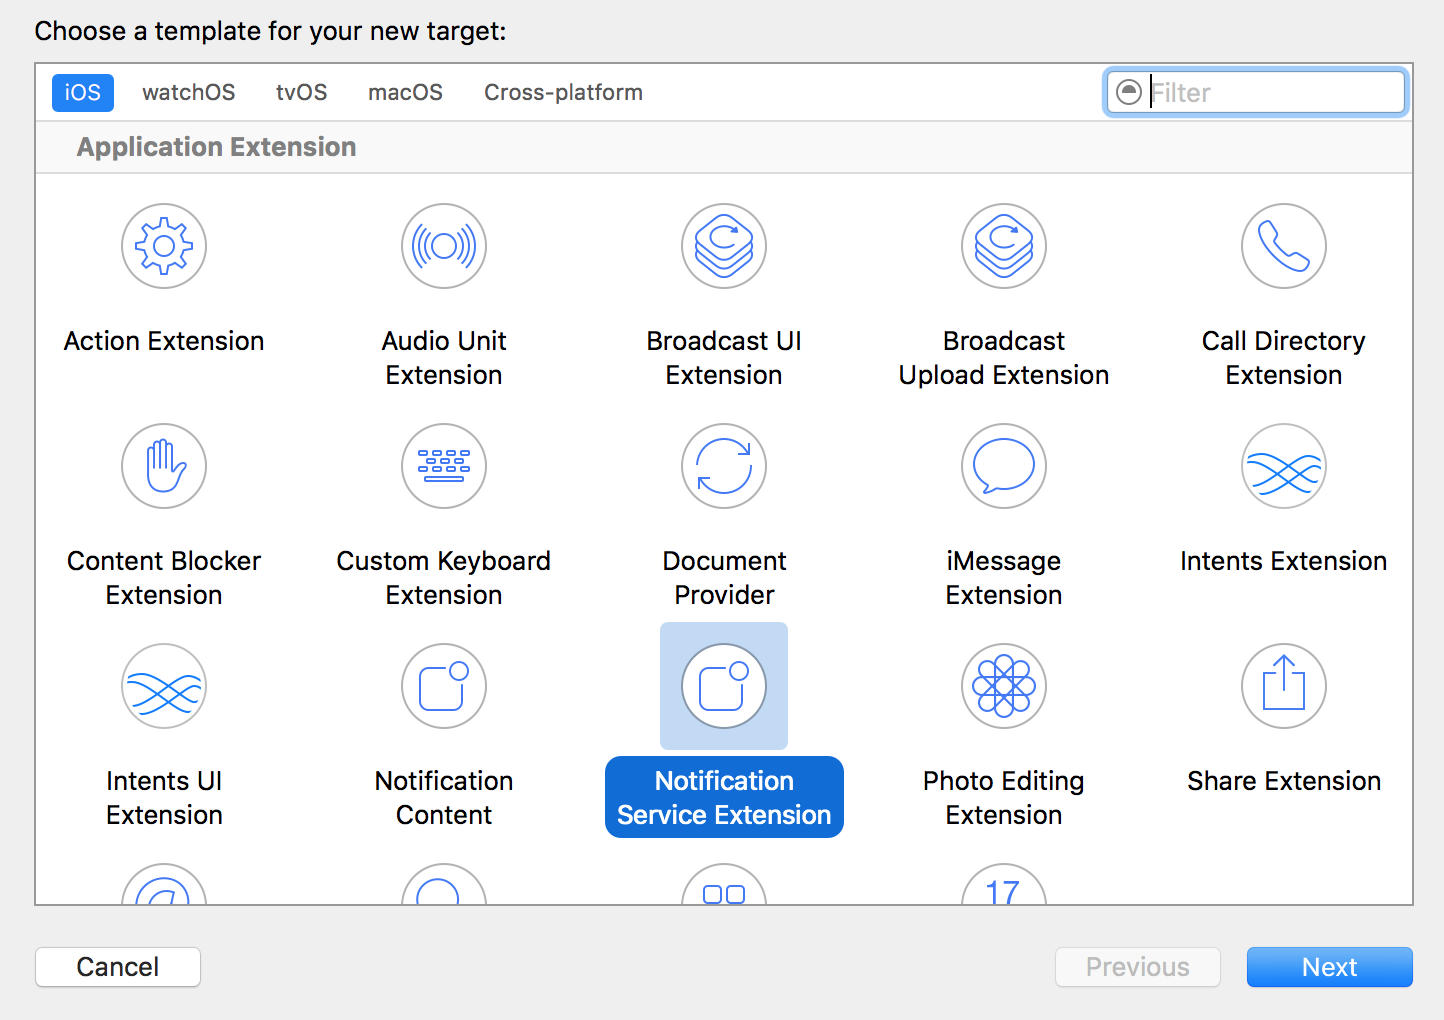Pick the Notification Content template
The image size is (1444, 1020).
pyautogui.click(x=443, y=686)
